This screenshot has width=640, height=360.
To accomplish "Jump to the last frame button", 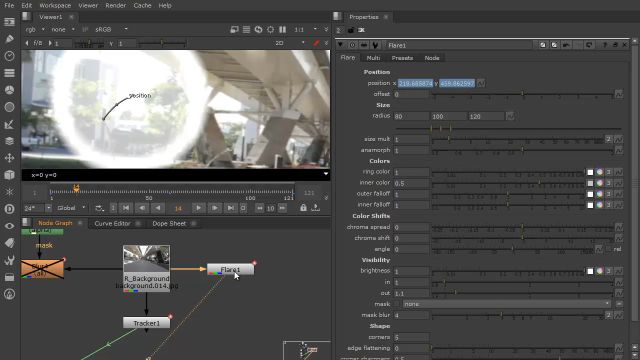I will click(231, 208).
